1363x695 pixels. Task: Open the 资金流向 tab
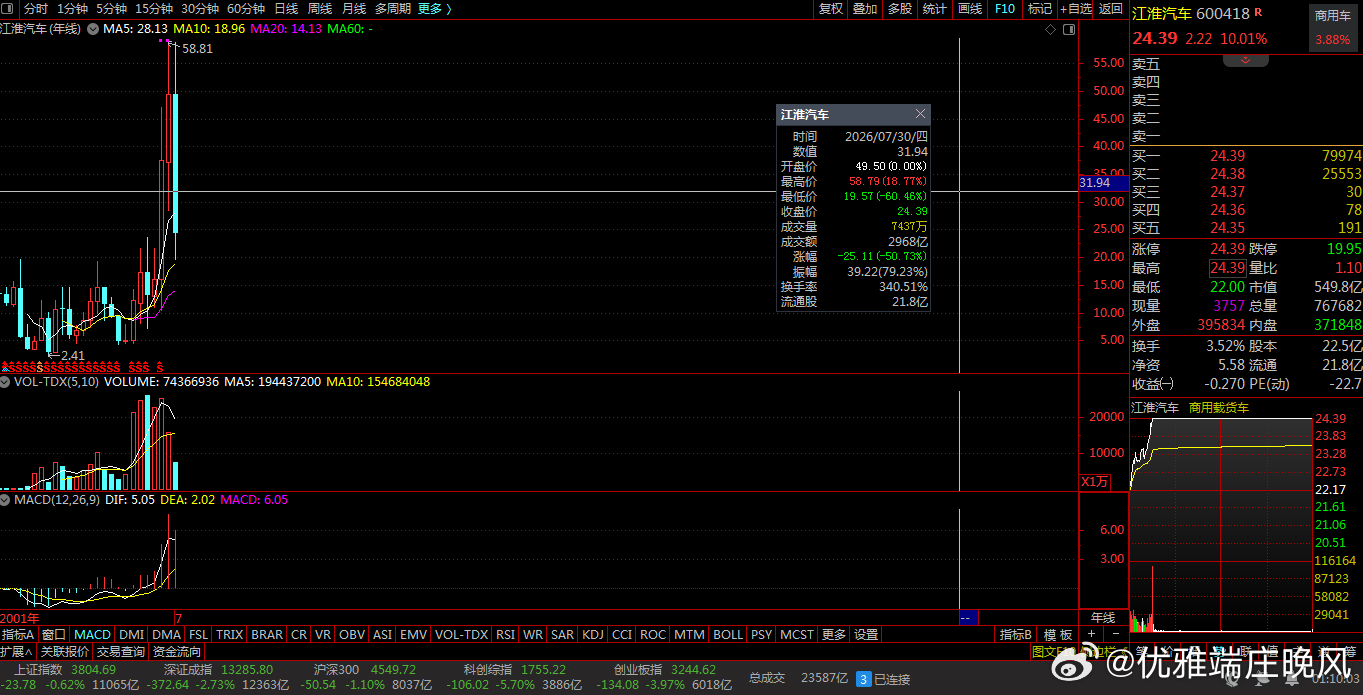pyautogui.click(x=177, y=651)
